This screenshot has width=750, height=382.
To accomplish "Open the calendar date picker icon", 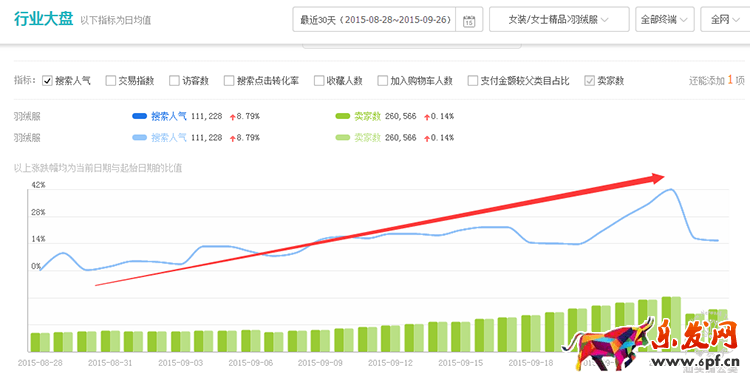I will 469,21.
